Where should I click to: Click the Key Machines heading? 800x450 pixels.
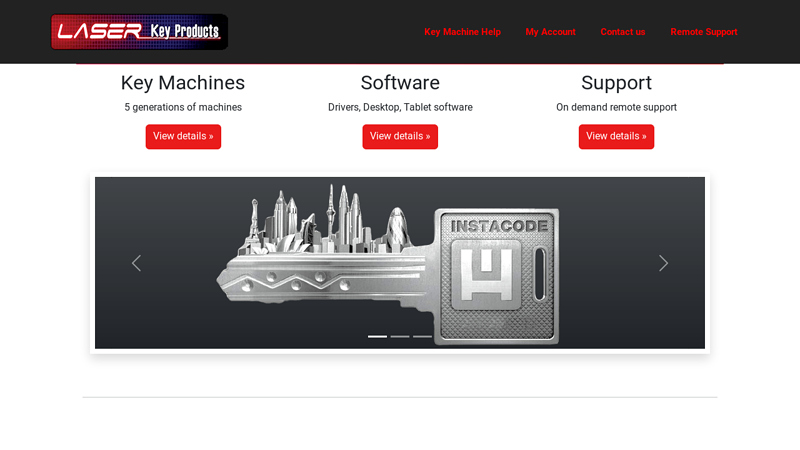(183, 83)
